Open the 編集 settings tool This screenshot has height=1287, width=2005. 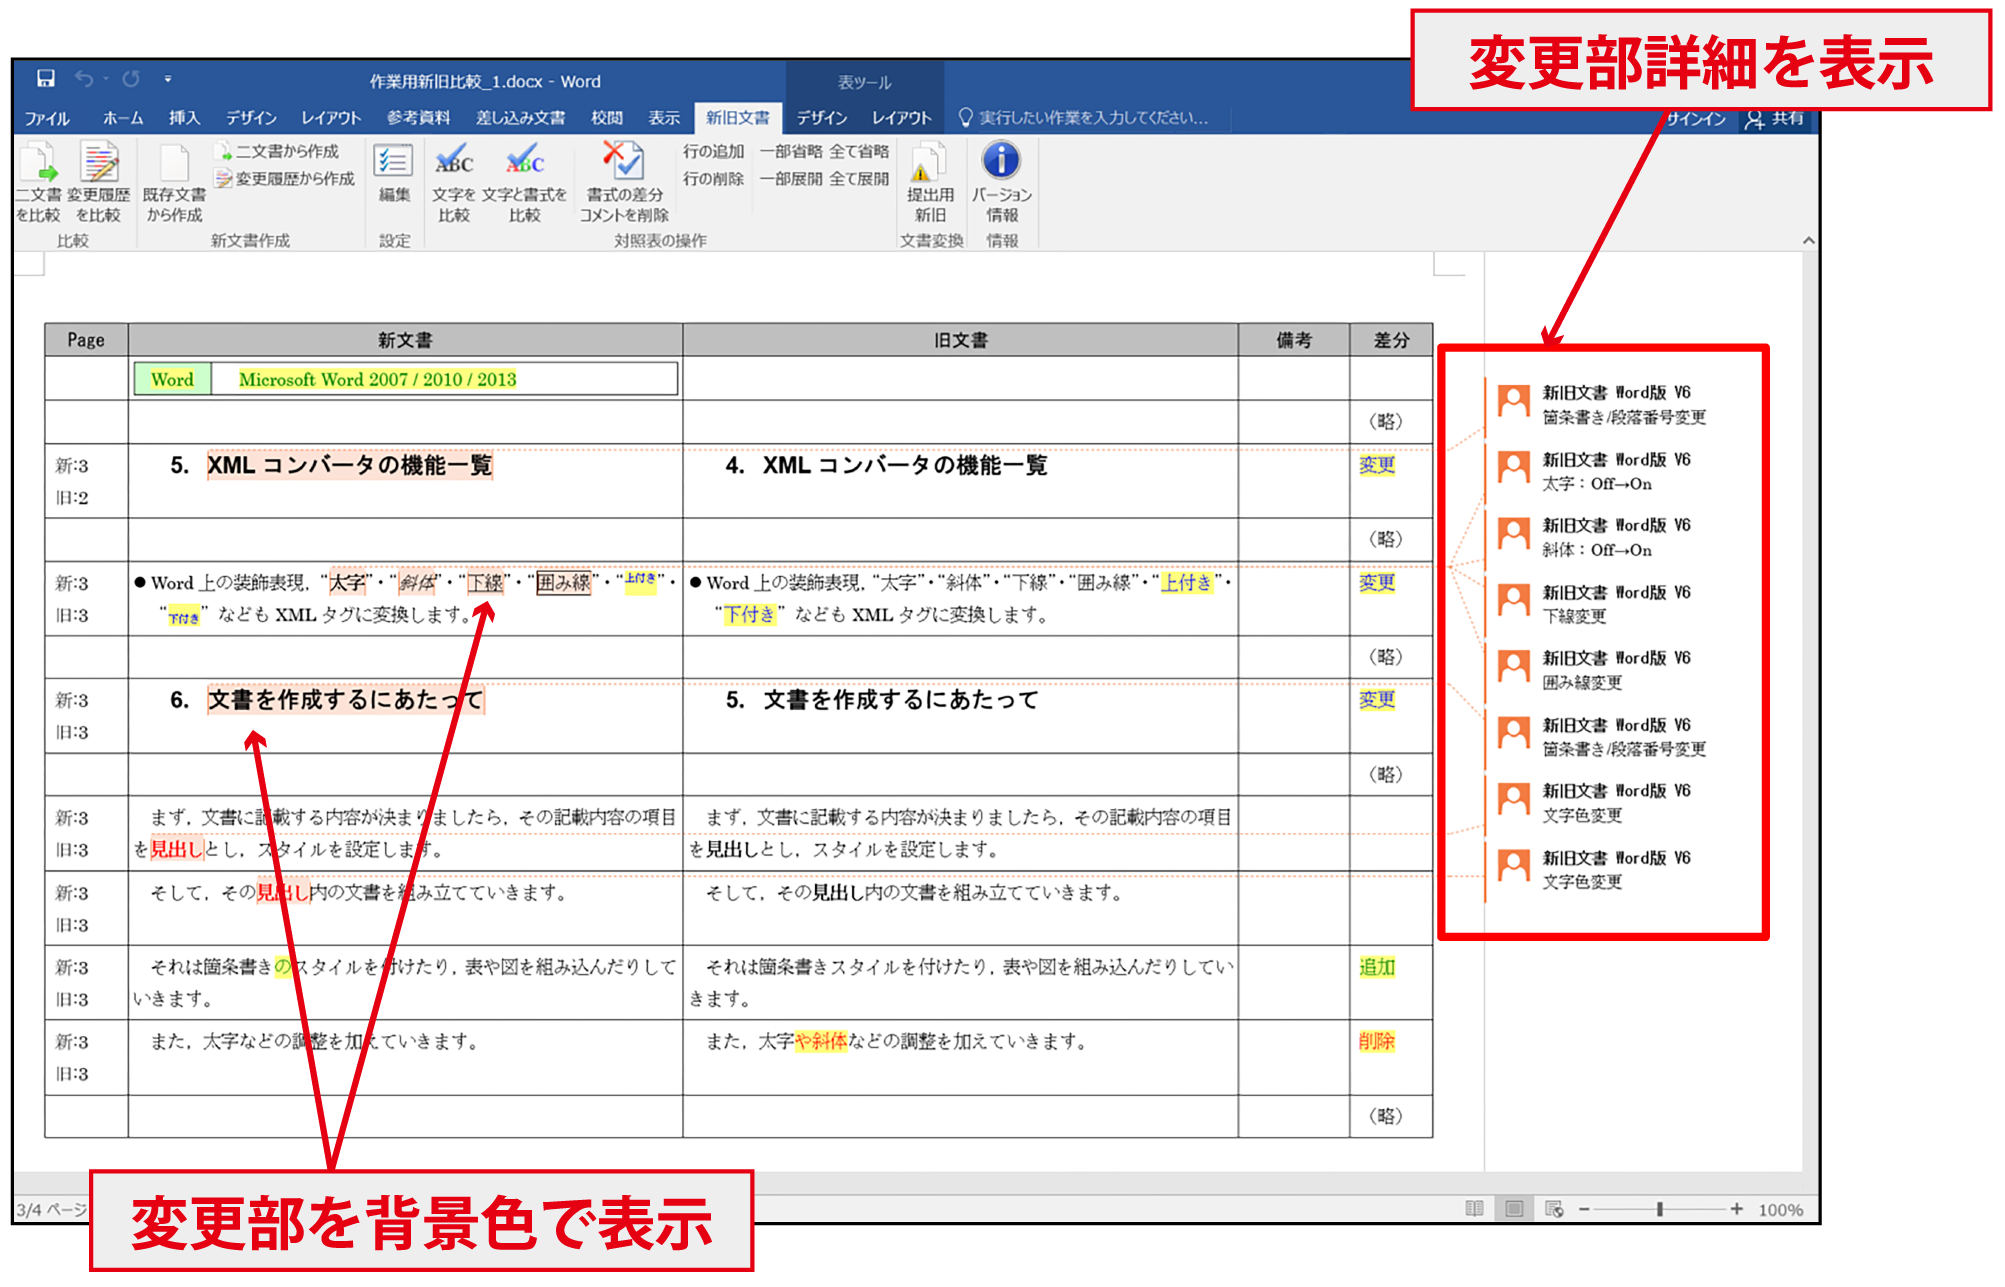point(393,185)
